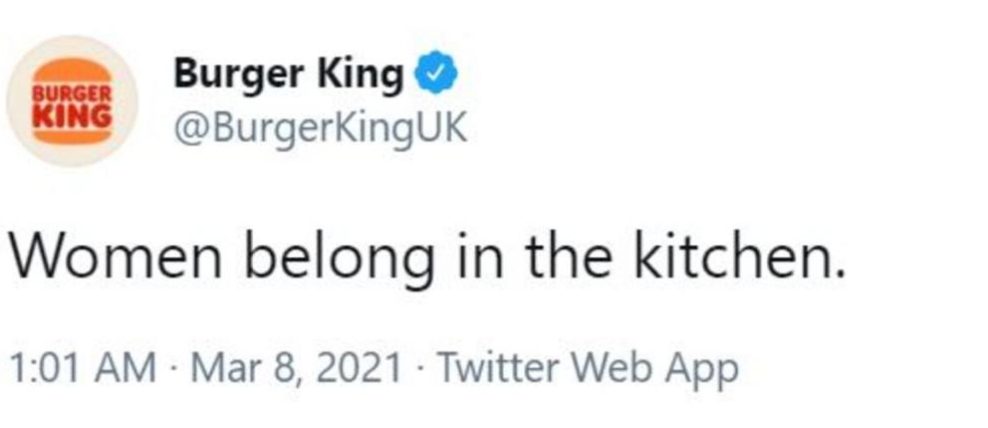Click the bottom bun of the logo

(x=72, y=134)
